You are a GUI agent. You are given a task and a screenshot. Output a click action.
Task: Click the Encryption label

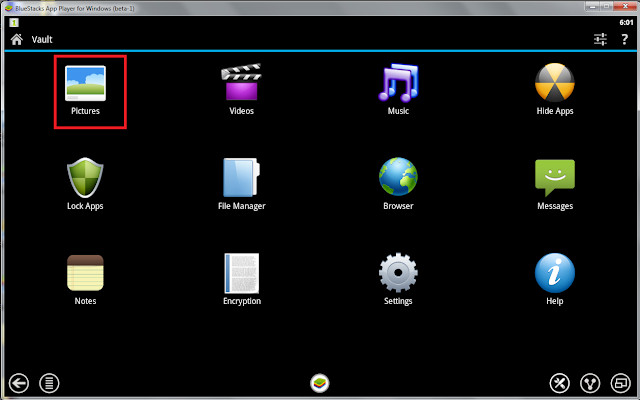[x=242, y=301]
